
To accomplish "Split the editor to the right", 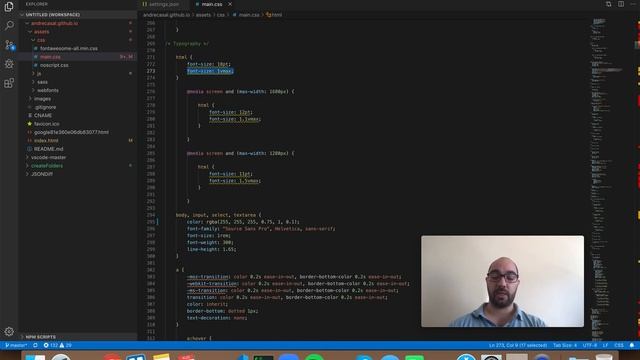I will (621, 4).
